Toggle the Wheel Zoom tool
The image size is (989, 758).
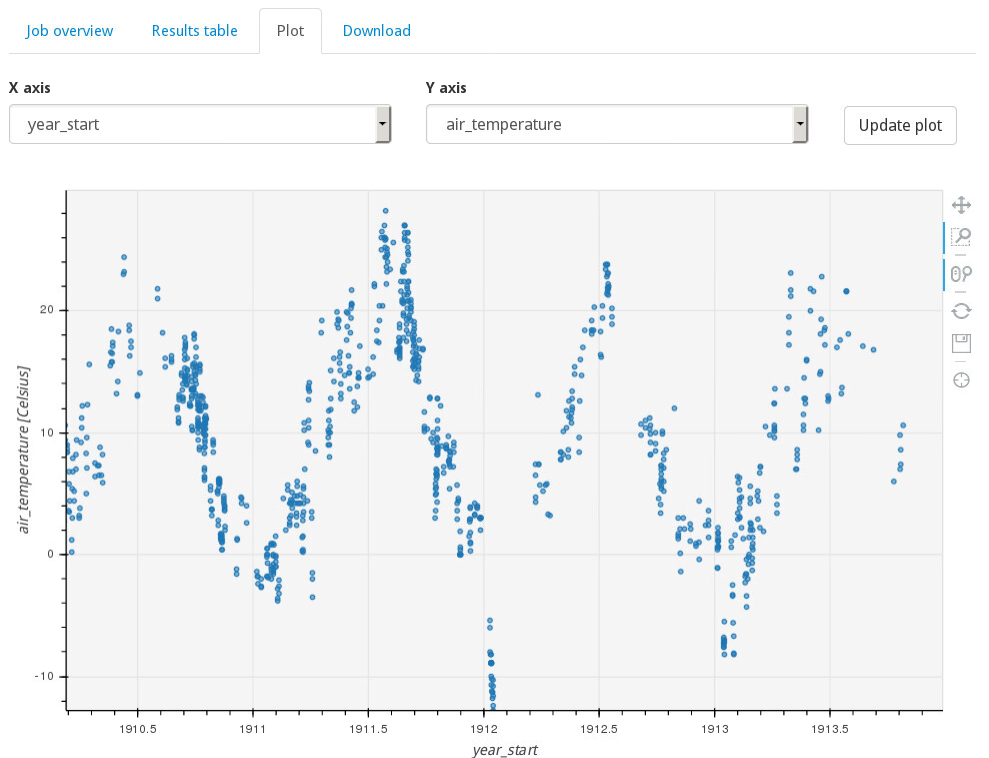(x=961, y=273)
